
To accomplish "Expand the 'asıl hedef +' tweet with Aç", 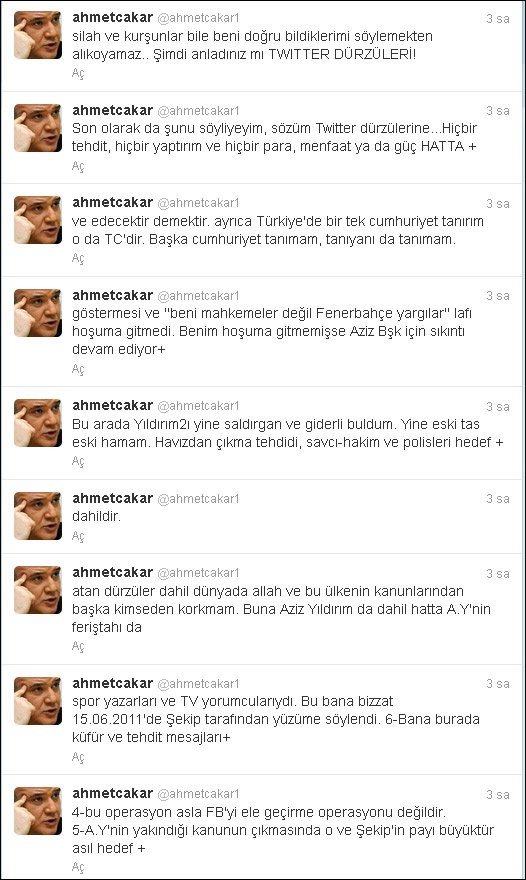I will pos(78,867).
